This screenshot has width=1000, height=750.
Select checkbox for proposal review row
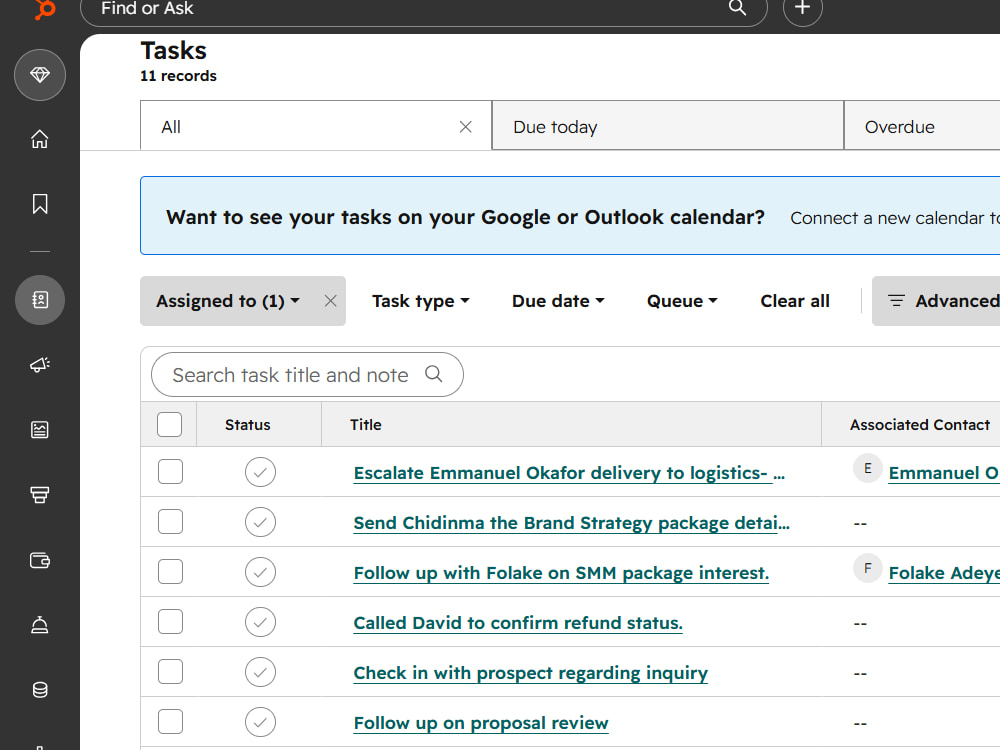(x=170, y=721)
